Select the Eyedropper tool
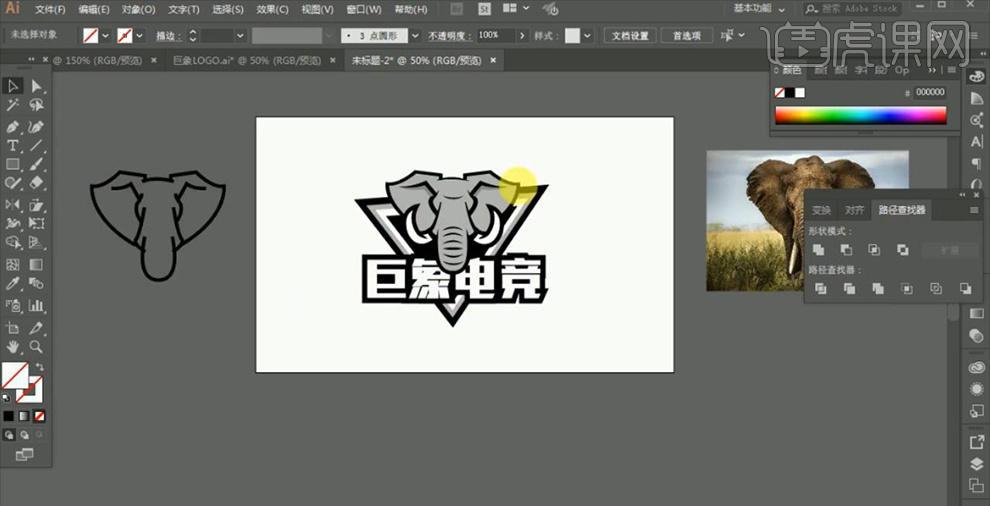Viewport: 990px width, 506px height. pyautogui.click(x=13, y=284)
